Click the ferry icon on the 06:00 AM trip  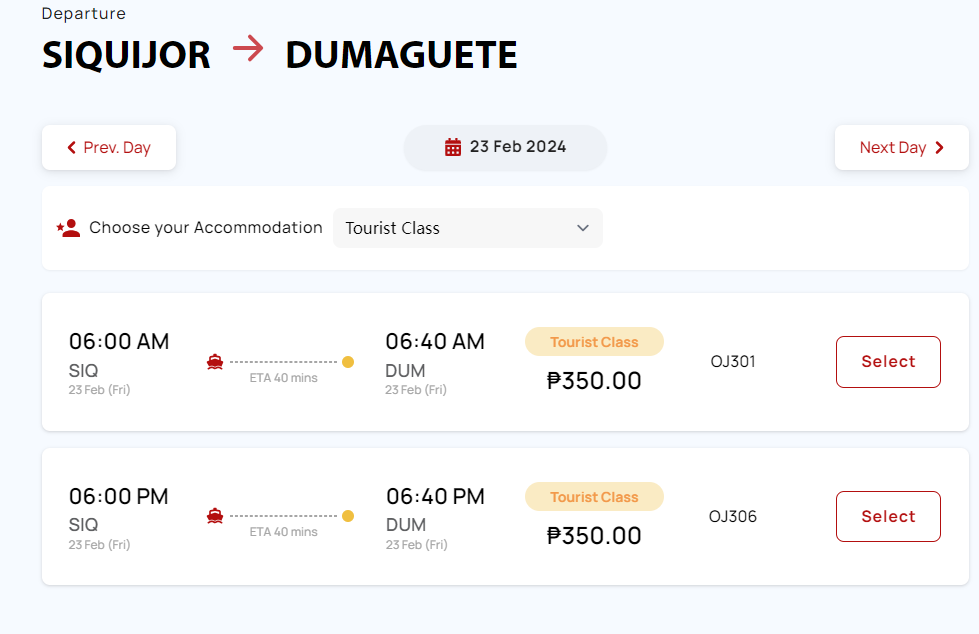215,362
